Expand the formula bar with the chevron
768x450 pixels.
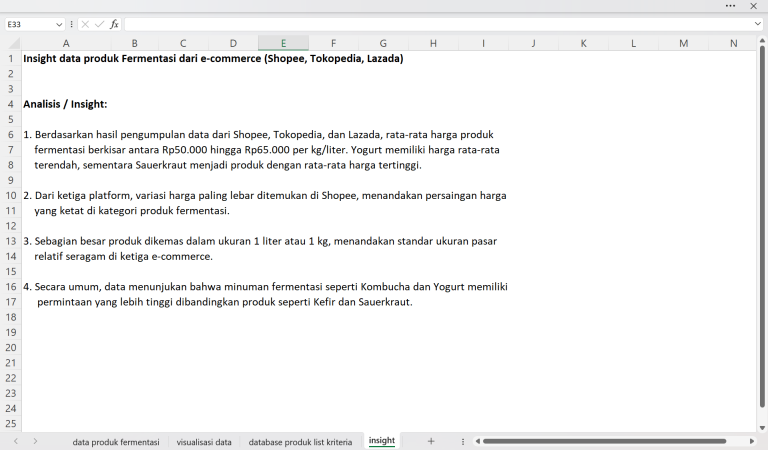tap(757, 23)
